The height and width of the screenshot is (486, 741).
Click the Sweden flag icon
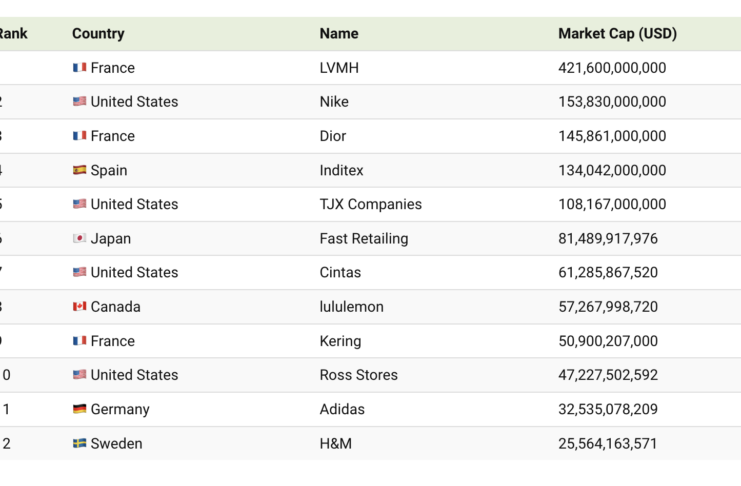click(x=79, y=443)
